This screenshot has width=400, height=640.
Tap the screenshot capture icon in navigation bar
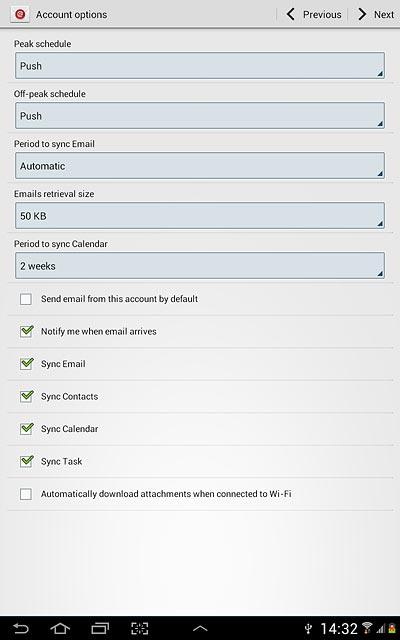click(x=140, y=628)
